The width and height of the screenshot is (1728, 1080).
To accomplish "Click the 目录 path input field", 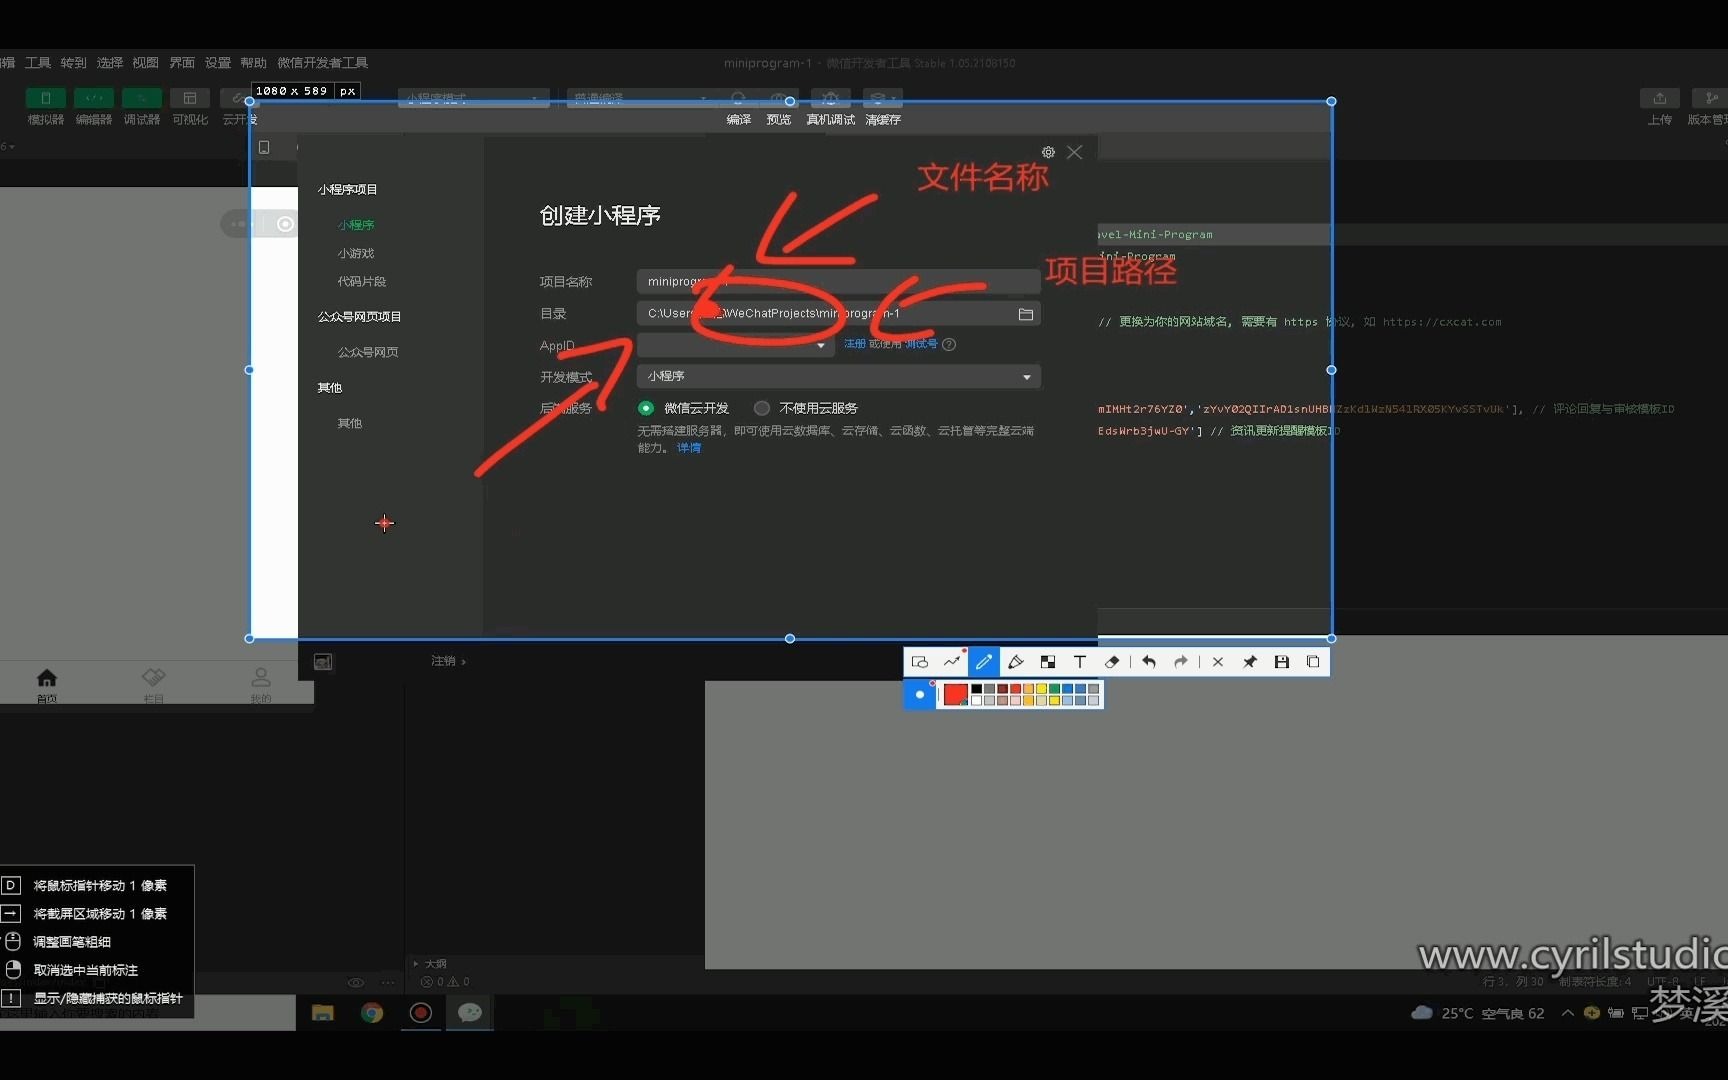I will click(x=838, y=313).
